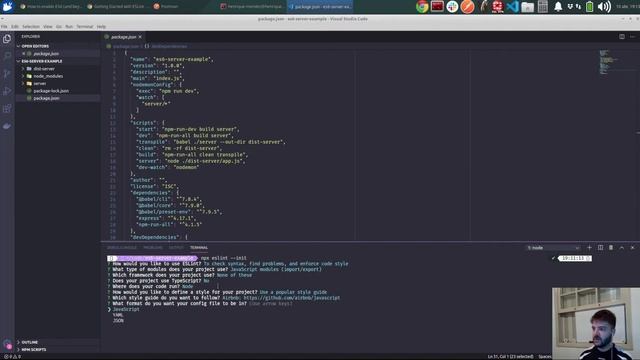
Task: Open the Run menu
Action: pyautogui.click(x=69, y=27)
